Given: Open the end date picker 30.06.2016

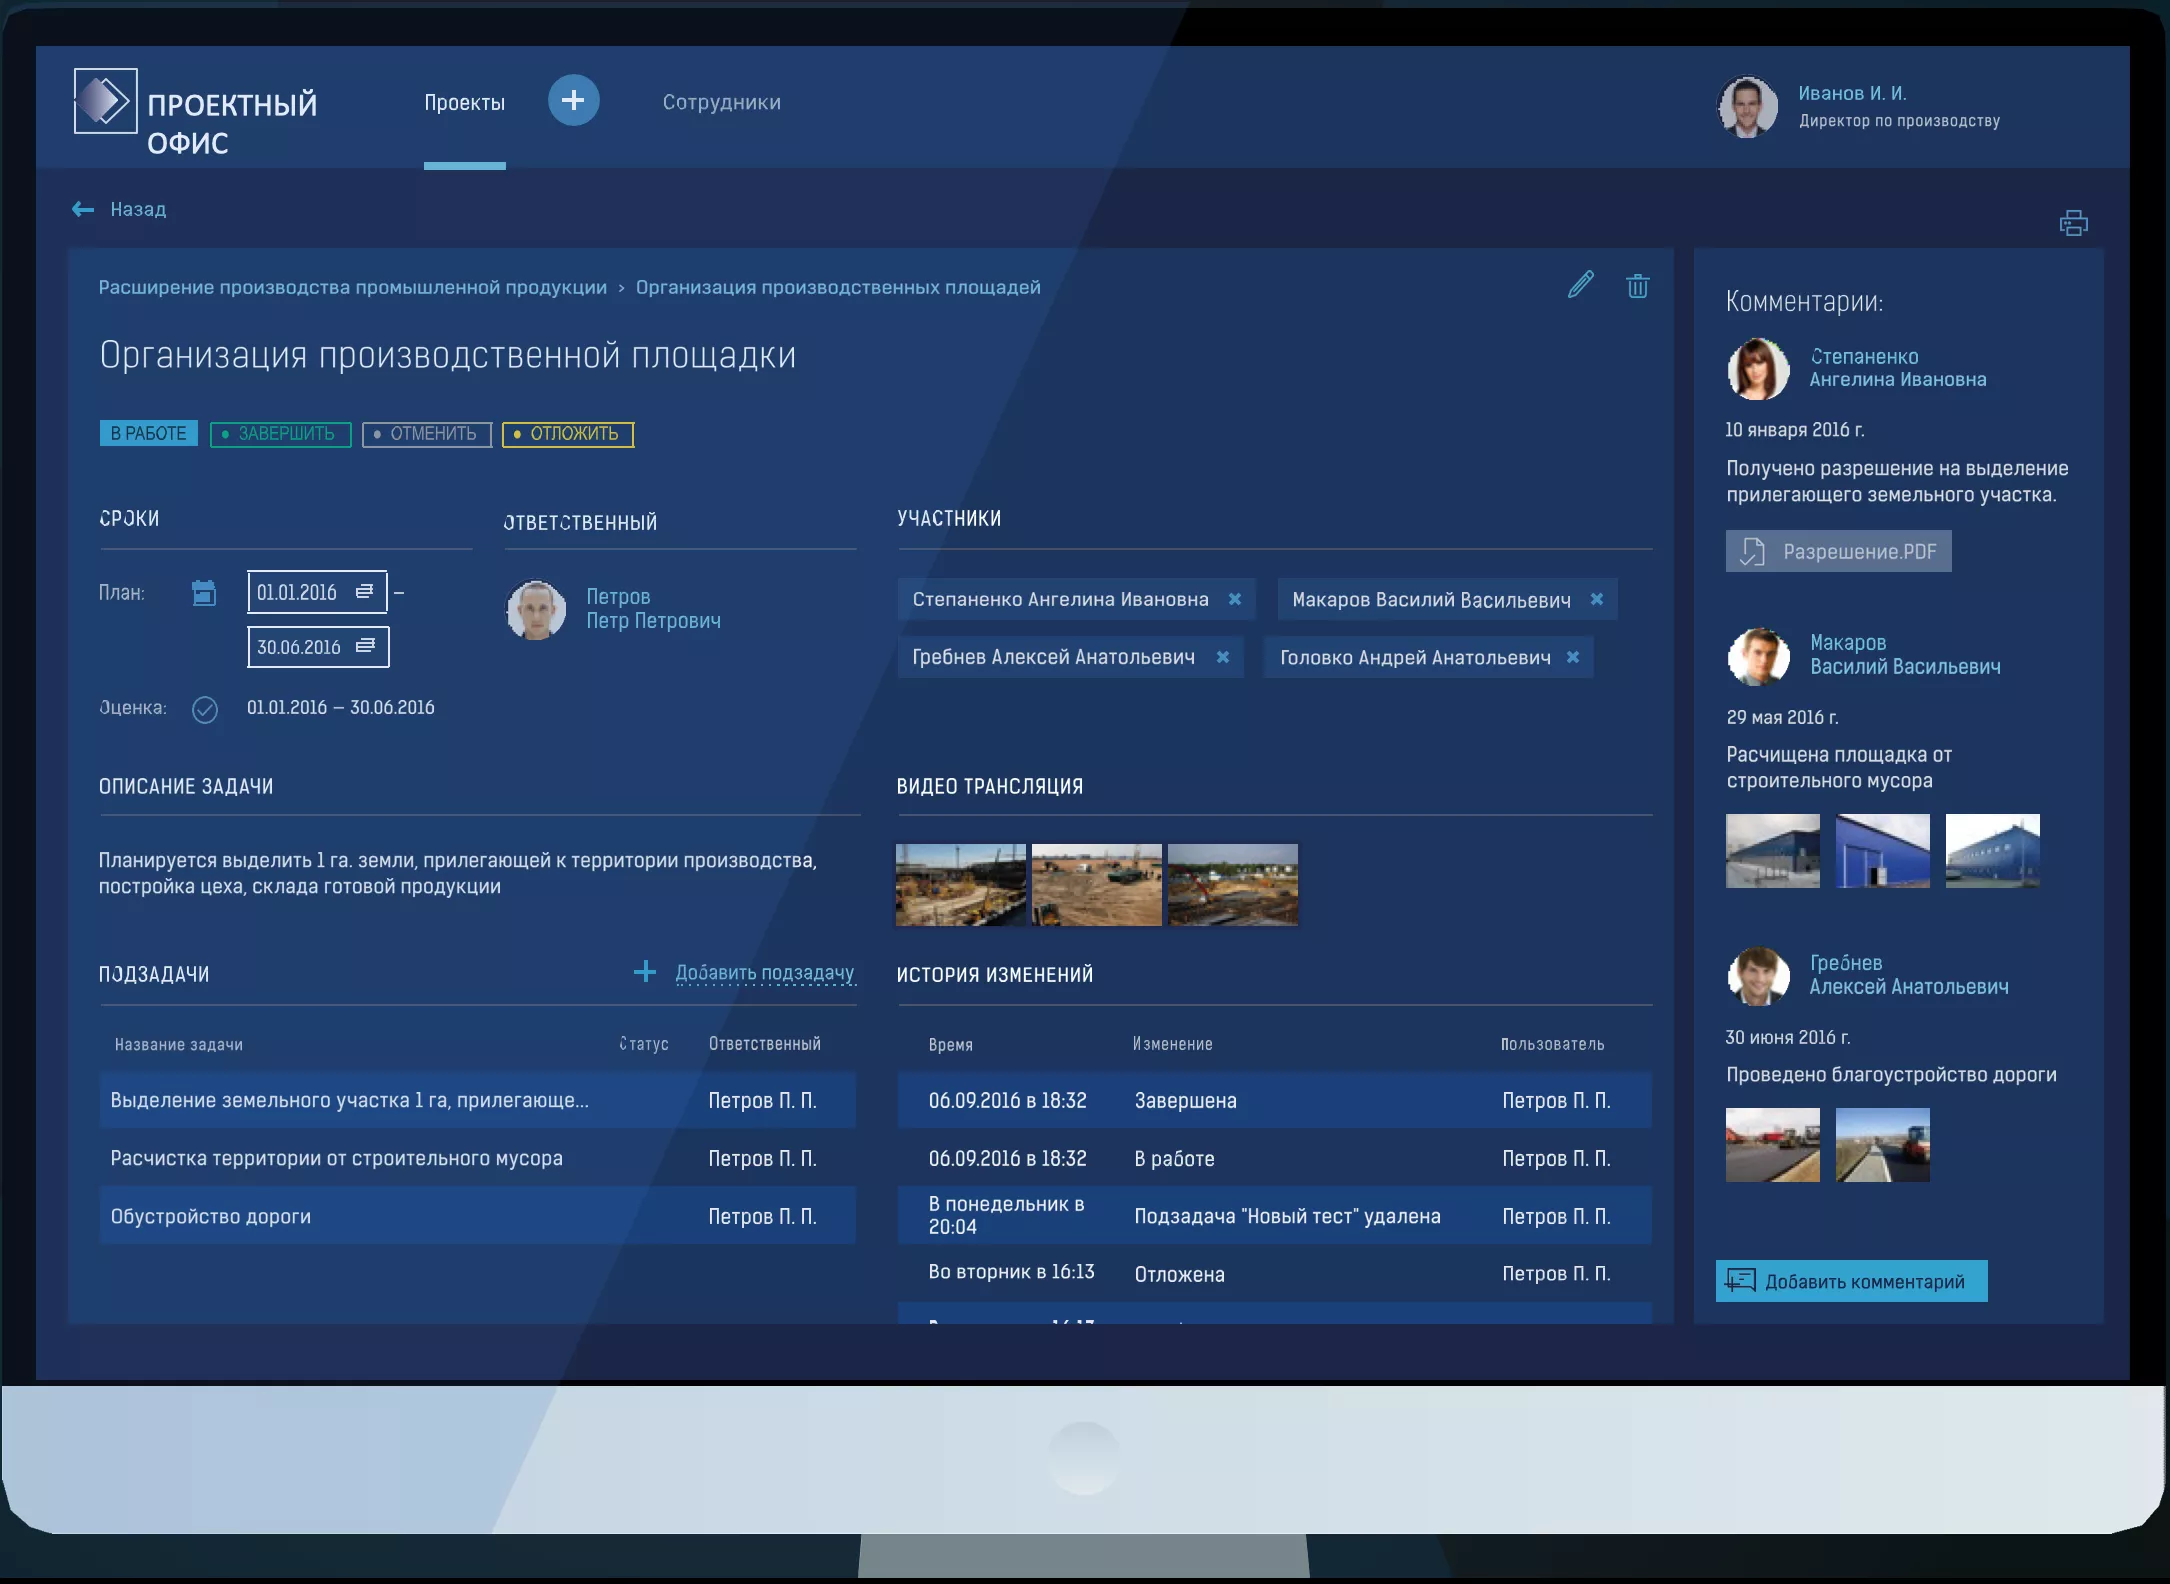Looking at the screenshot, I should (318, 647).
